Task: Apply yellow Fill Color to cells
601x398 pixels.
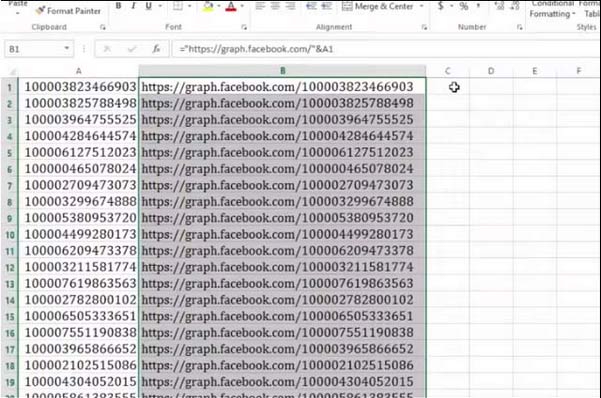Action: coord(208,6)
